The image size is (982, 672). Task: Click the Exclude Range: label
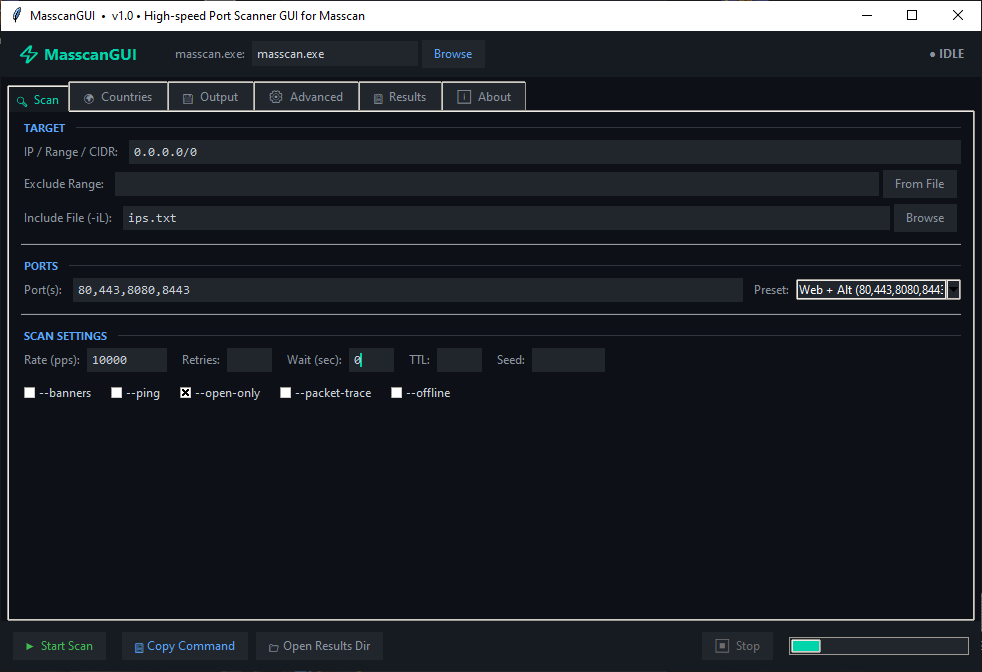64,184
